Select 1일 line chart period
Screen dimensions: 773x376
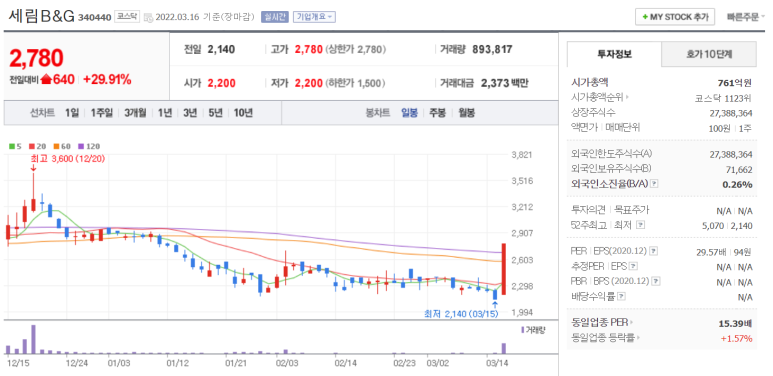click(x=72, y=113)
